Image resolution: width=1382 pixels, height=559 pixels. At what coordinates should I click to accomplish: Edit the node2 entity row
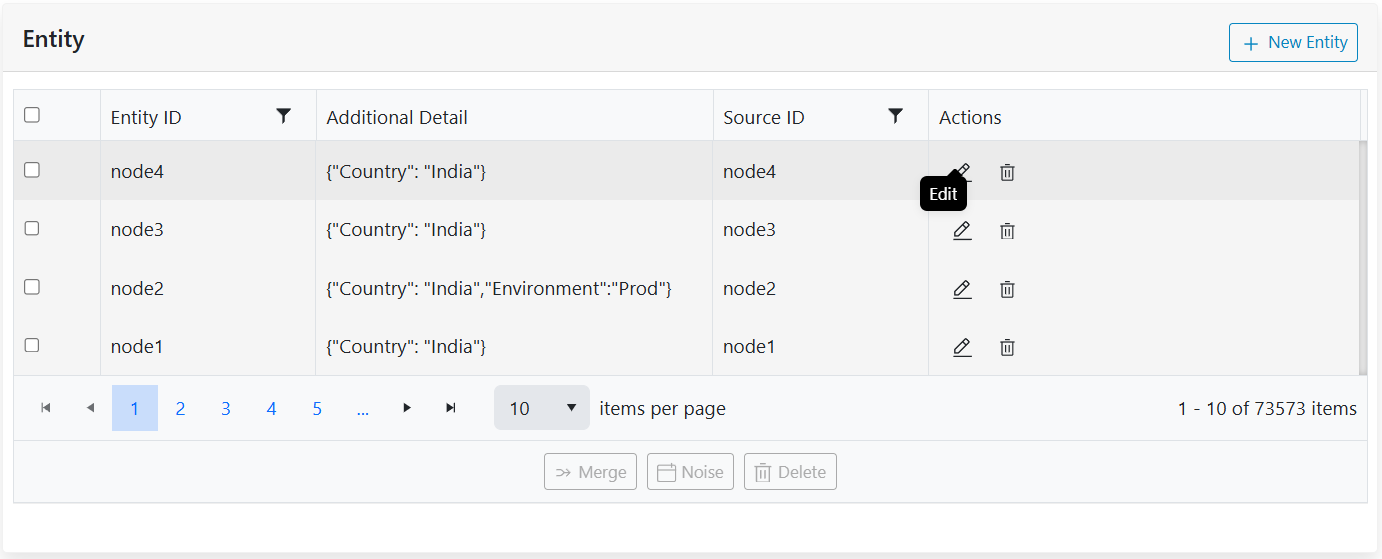[962, 289]
